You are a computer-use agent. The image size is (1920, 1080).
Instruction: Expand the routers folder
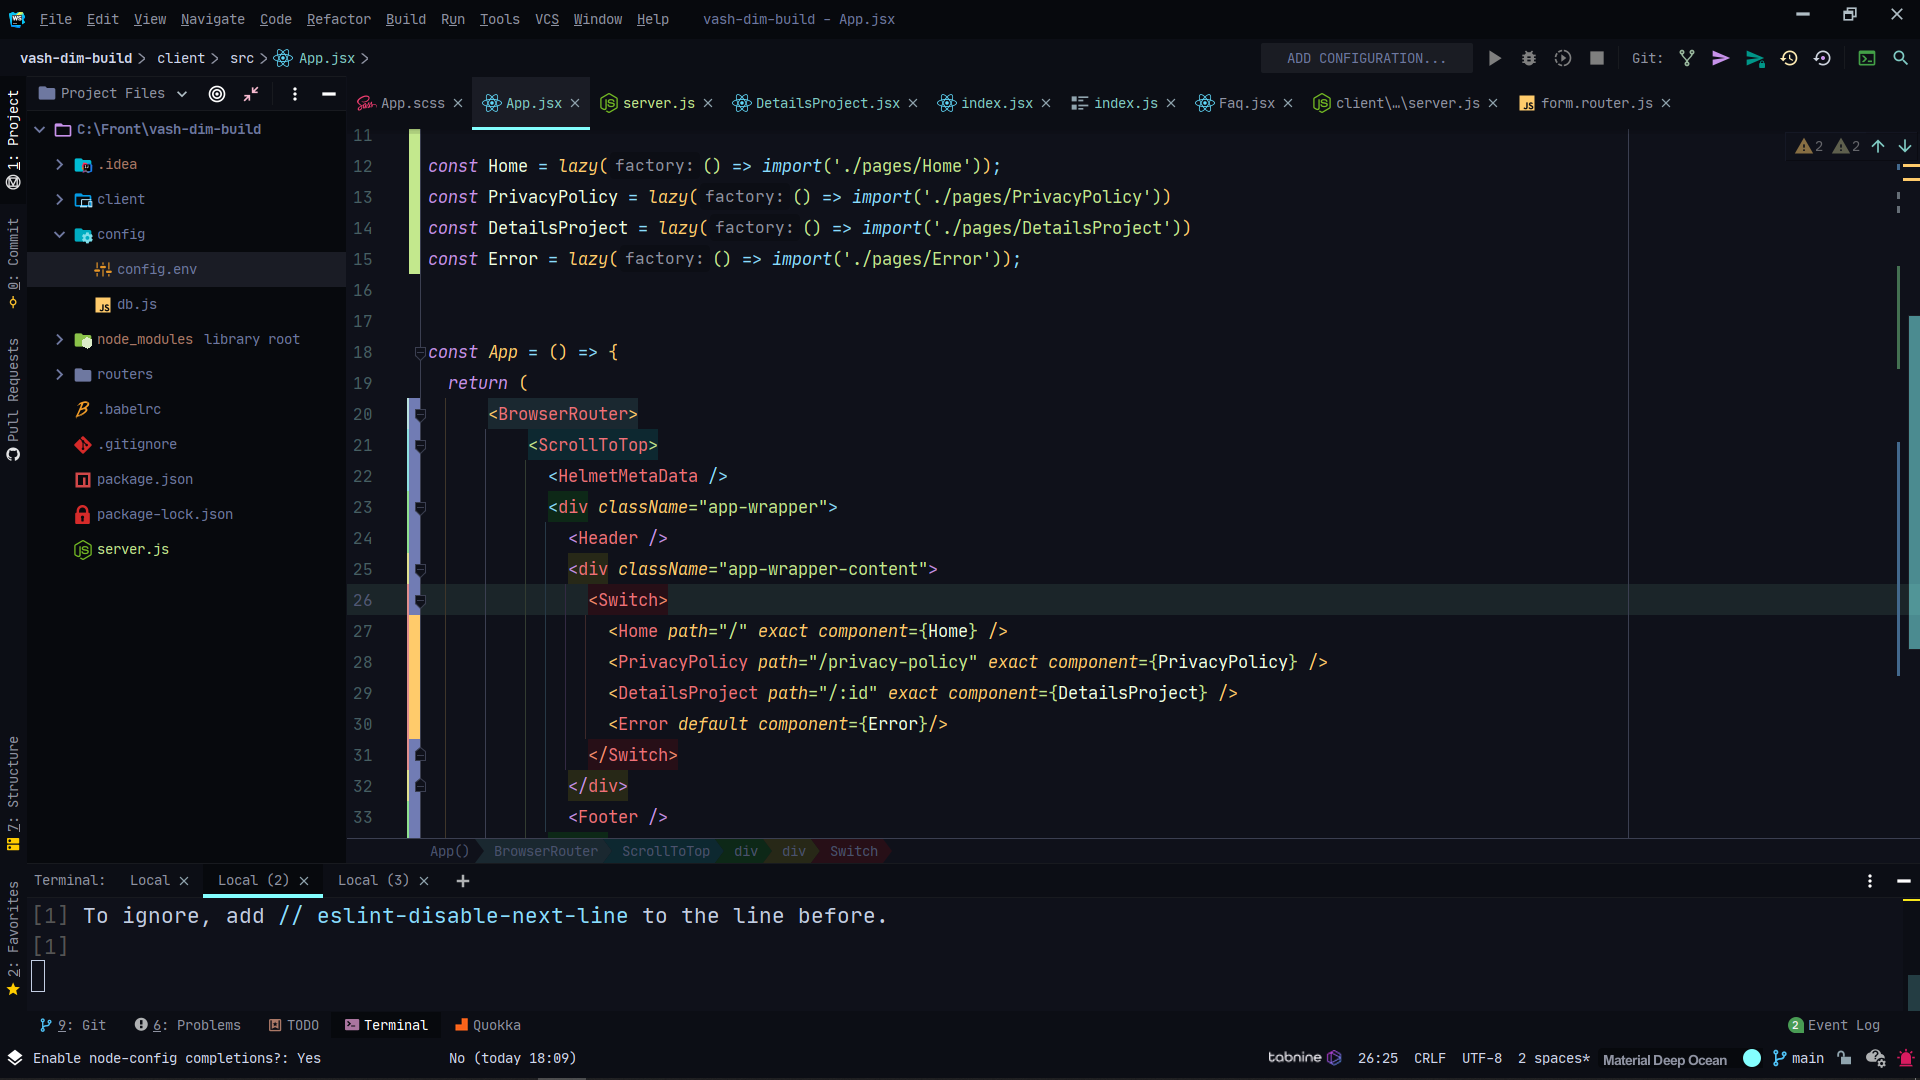60,375
